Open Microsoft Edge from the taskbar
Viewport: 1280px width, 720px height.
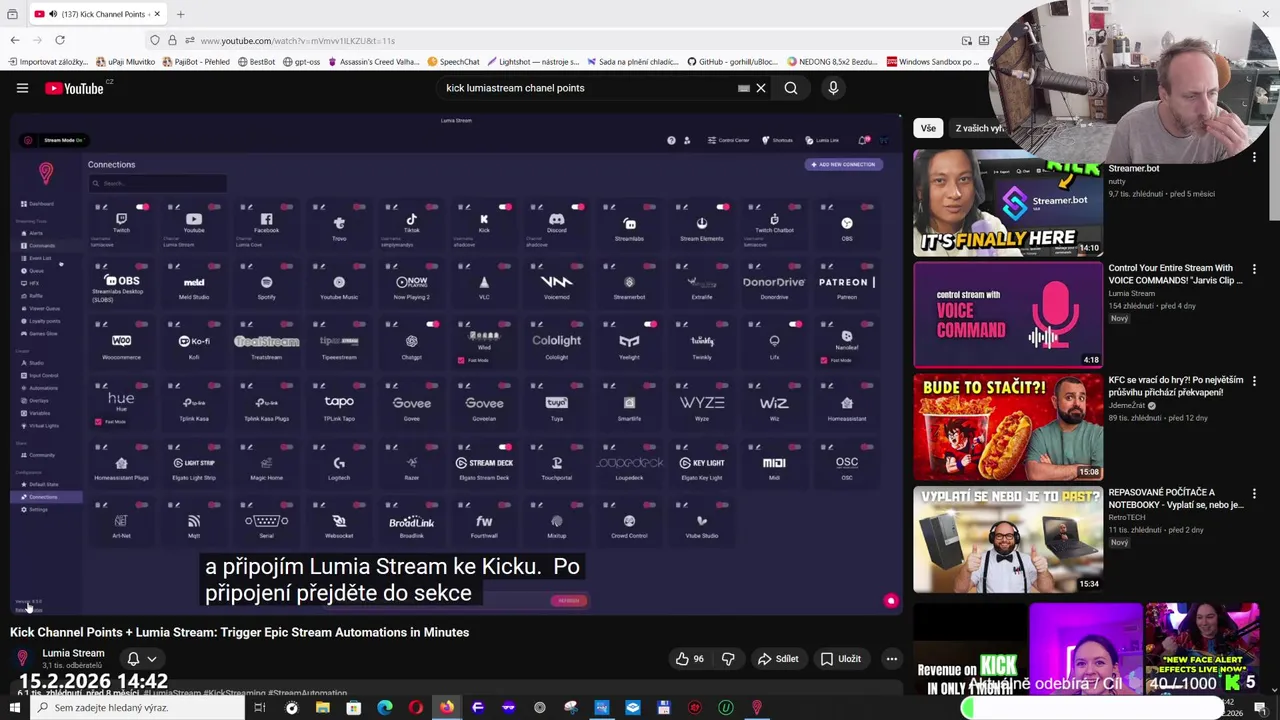[x=384, y=708]
